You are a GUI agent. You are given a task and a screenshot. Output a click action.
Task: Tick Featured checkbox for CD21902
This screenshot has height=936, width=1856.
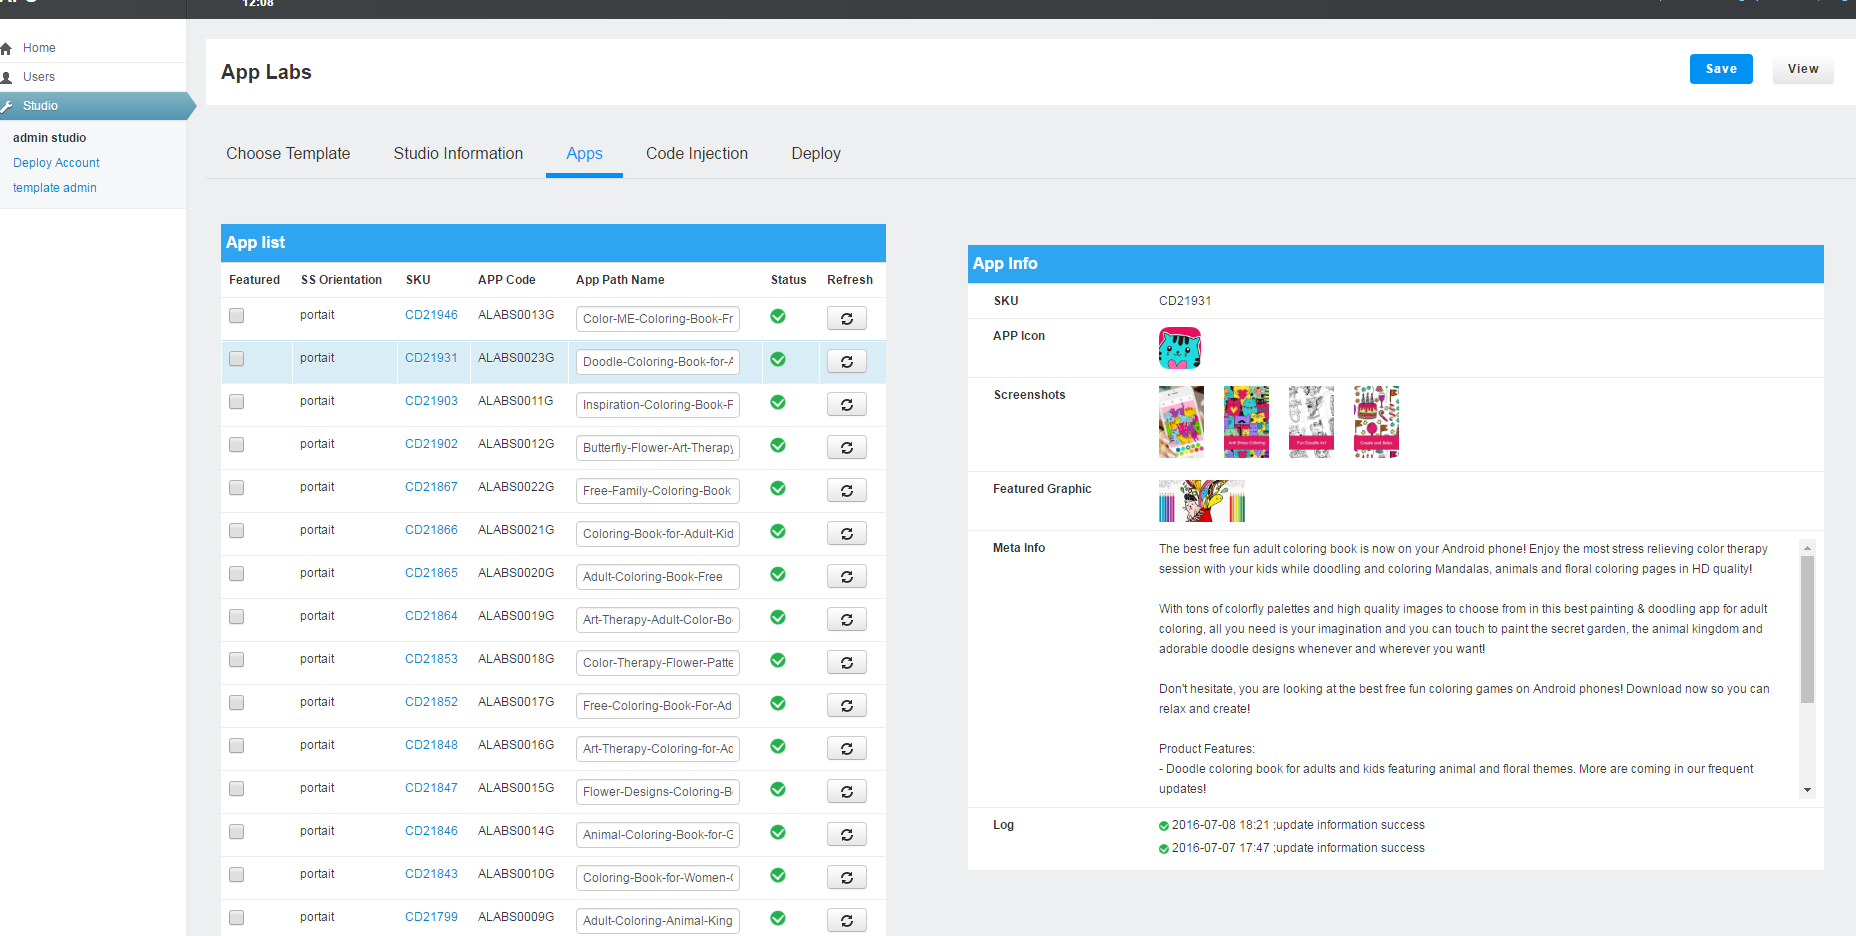pyautogui.click(x=237, y=445)
